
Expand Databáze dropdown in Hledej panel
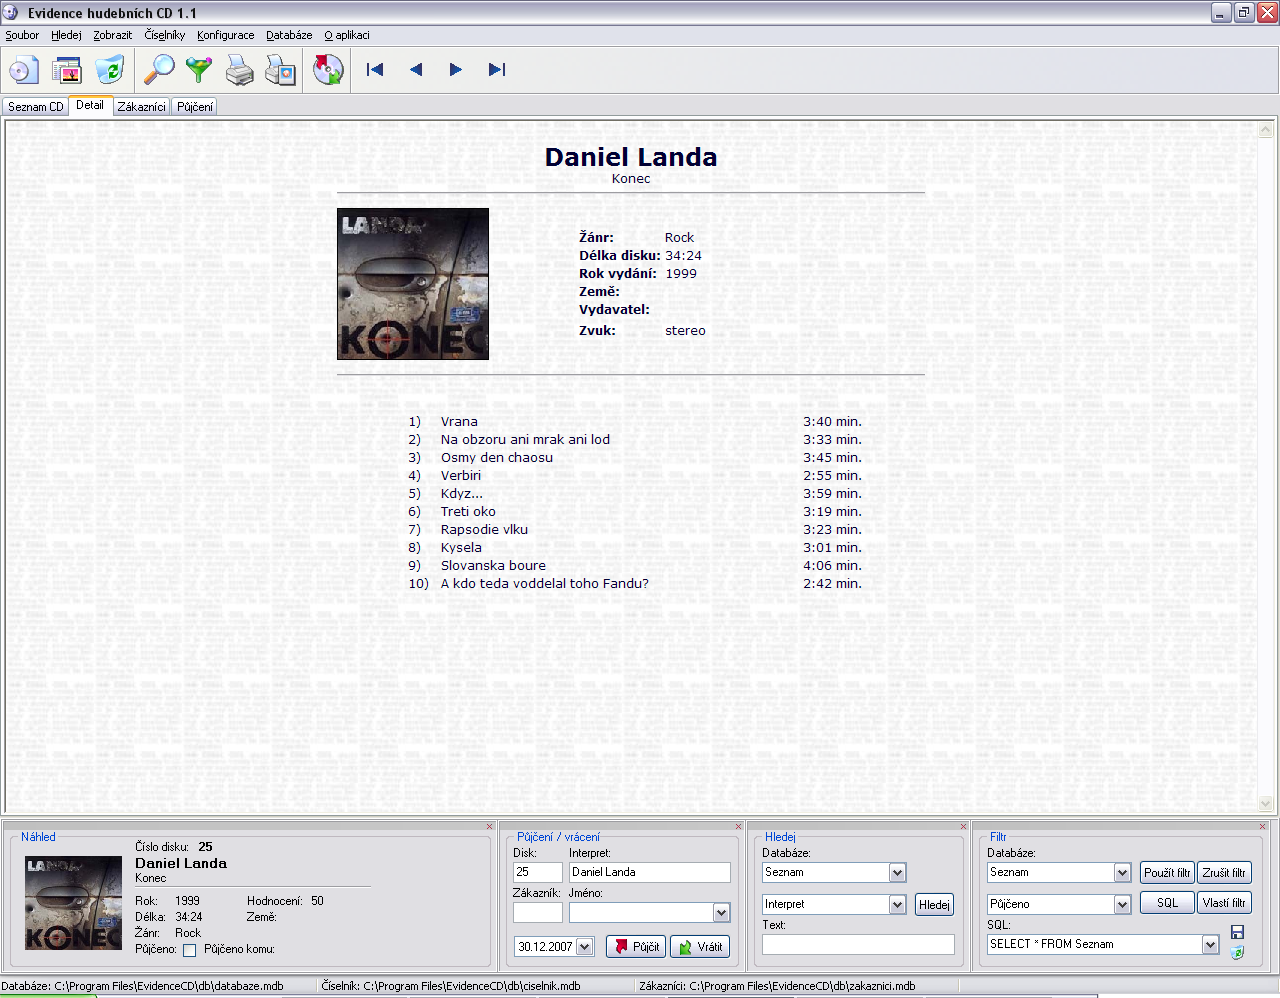(897, 873)
